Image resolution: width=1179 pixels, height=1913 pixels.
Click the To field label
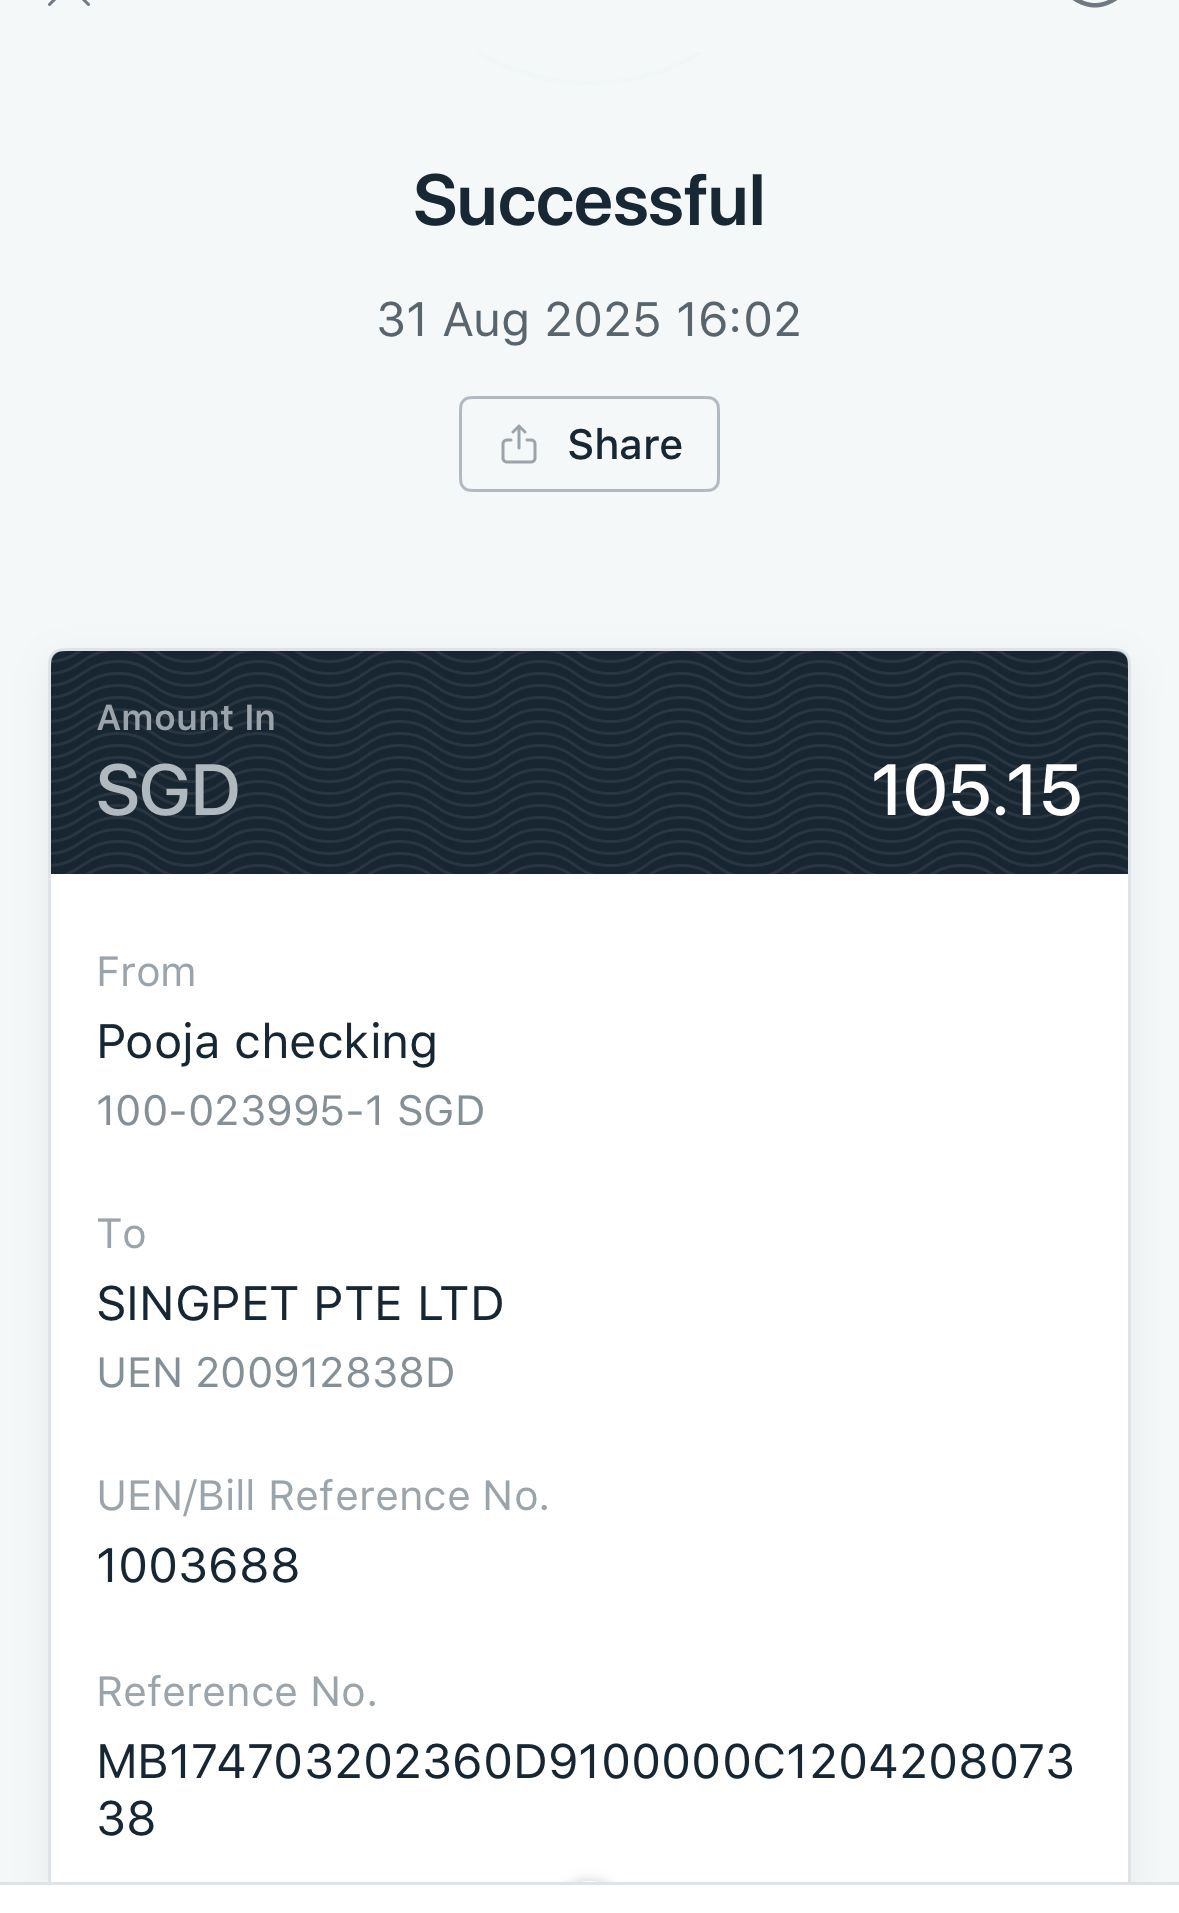tap(121, 1234)
